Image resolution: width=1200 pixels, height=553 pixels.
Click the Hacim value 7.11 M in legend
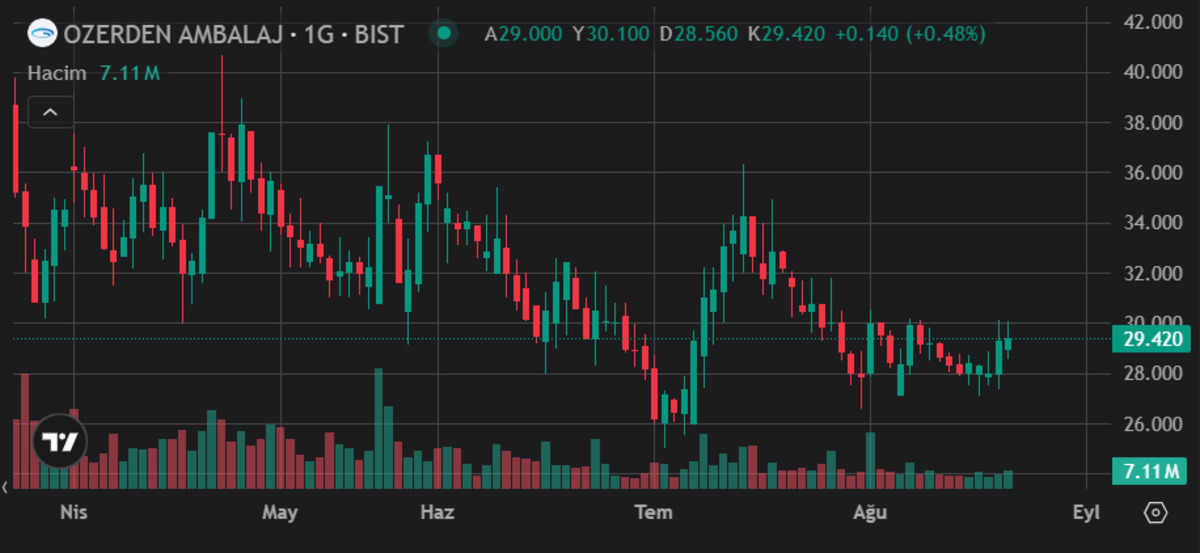coord(129,73)
